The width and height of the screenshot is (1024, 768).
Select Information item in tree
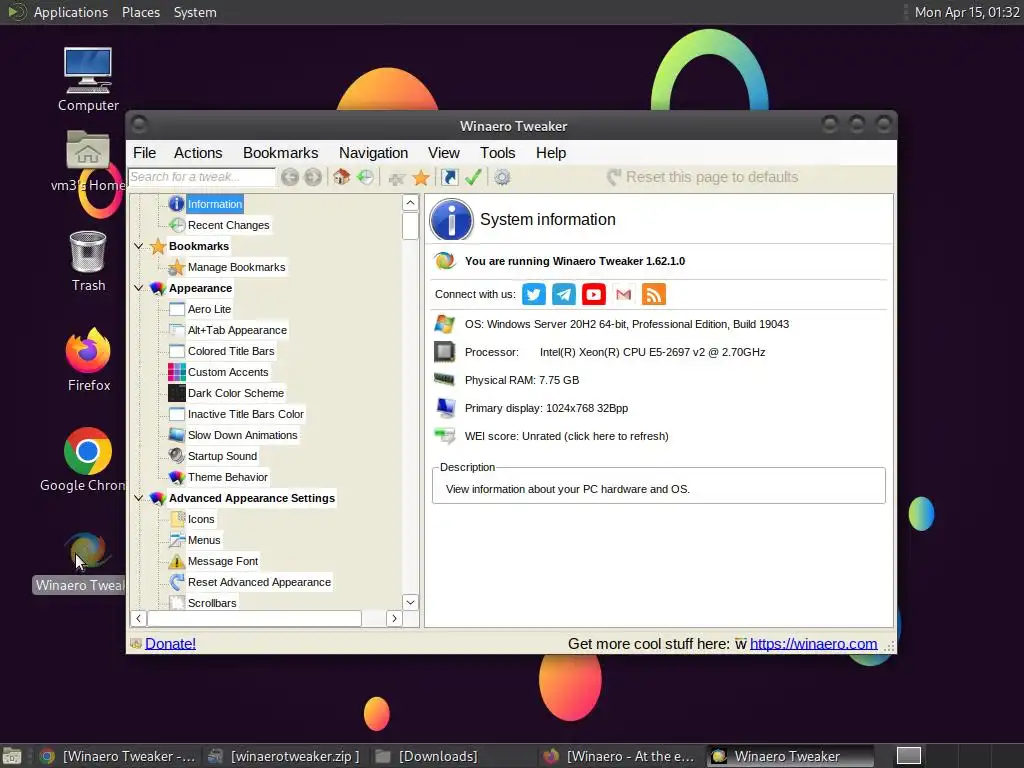point(215,204)
